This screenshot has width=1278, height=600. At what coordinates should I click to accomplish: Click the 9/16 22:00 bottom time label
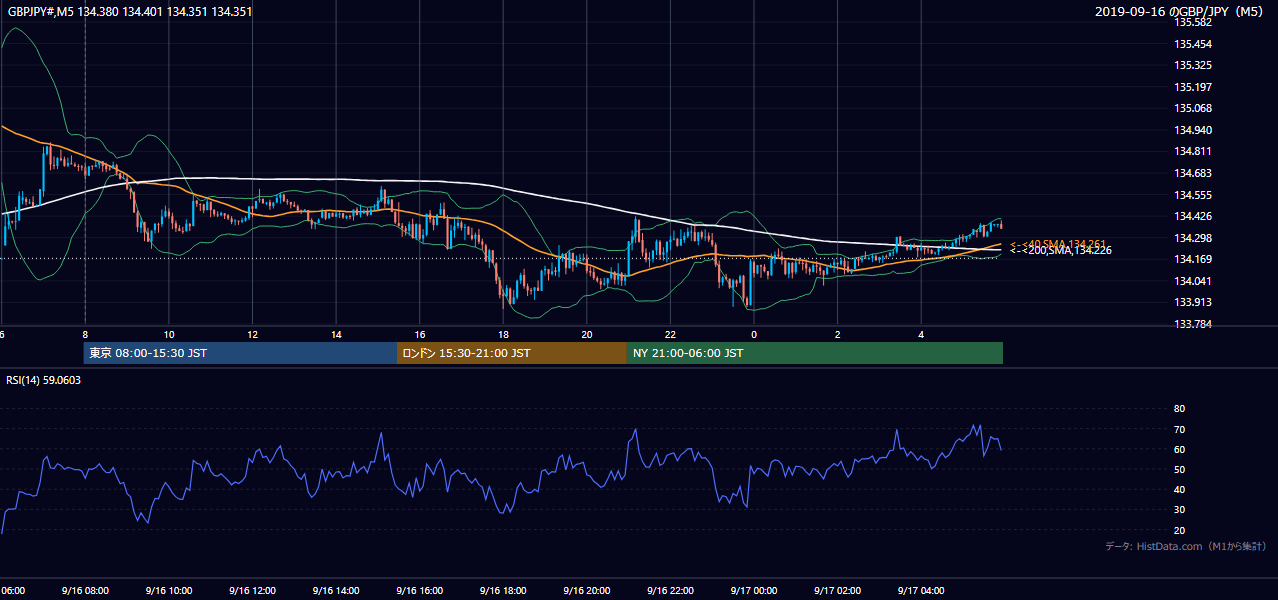670,591
